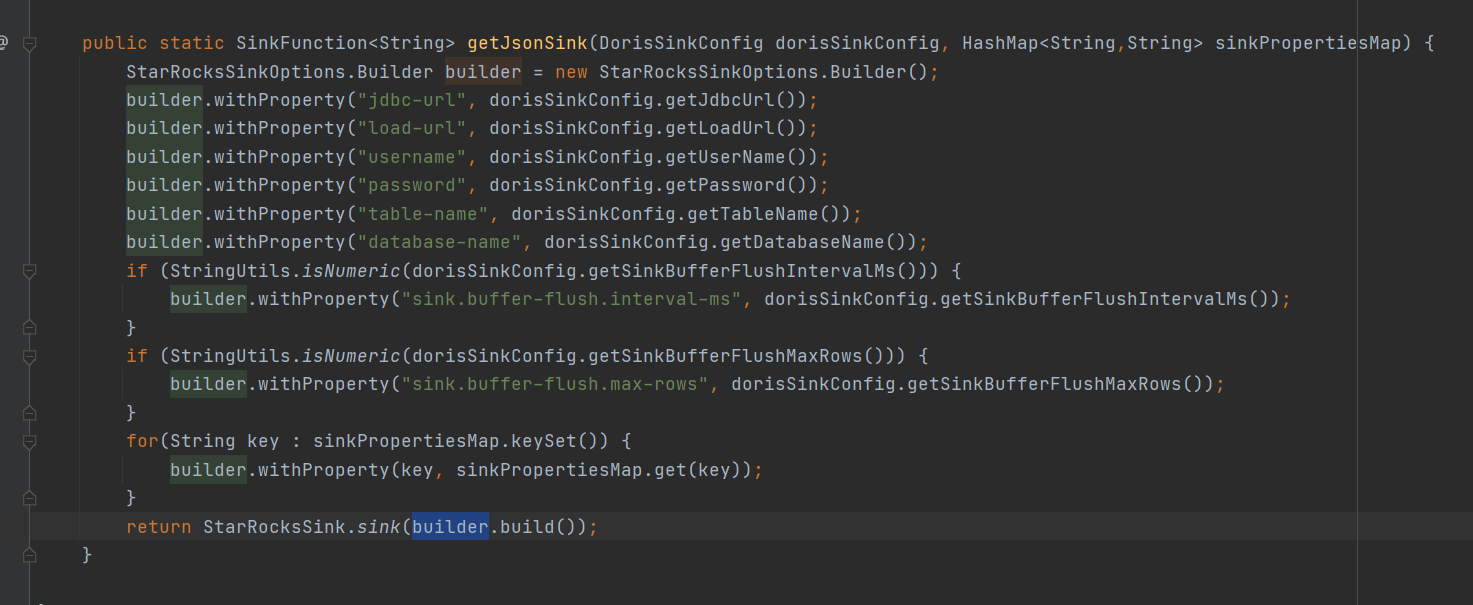Click the sinkPropertiesMap parameter in signature
This screenshot has height=605, width=1473.
pos(1308,43)
